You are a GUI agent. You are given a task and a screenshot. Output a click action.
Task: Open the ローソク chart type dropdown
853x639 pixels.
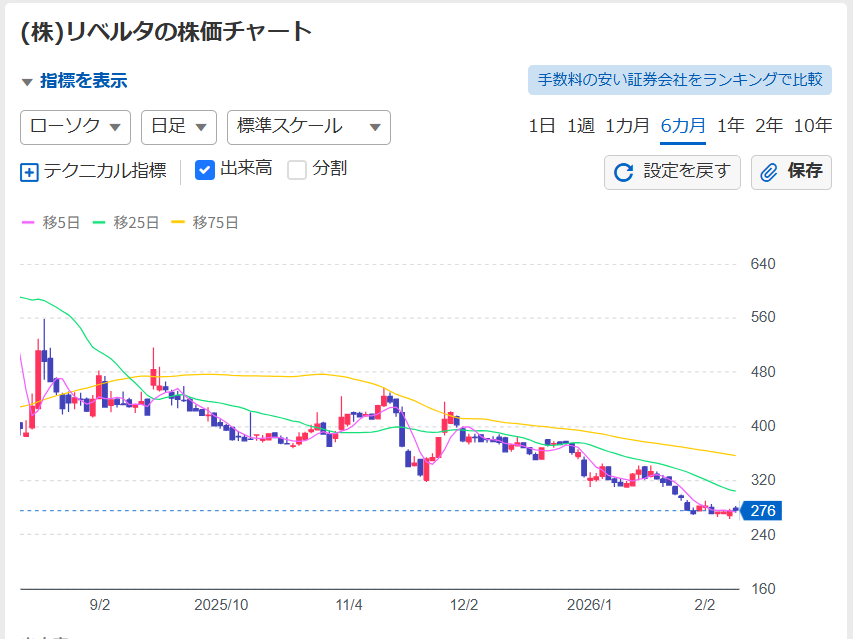pyautogui.click(x=75, y=127)
